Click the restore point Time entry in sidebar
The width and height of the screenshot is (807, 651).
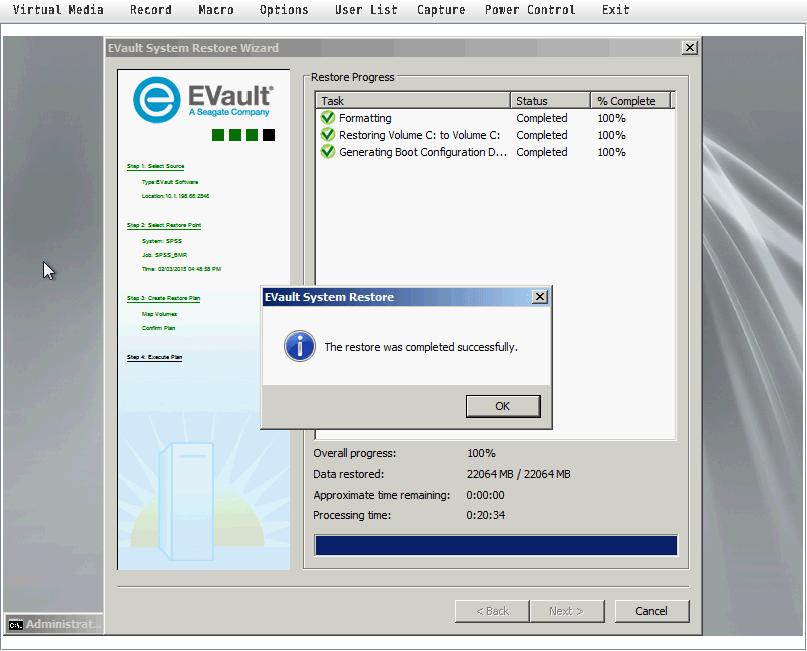[x=181, y=269]
